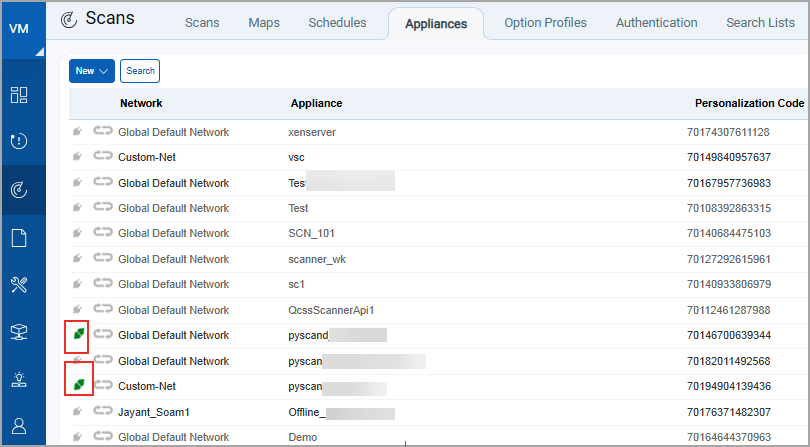
Task: Click the chain link icon for scanner_wk
Action: tap(103, 258)
